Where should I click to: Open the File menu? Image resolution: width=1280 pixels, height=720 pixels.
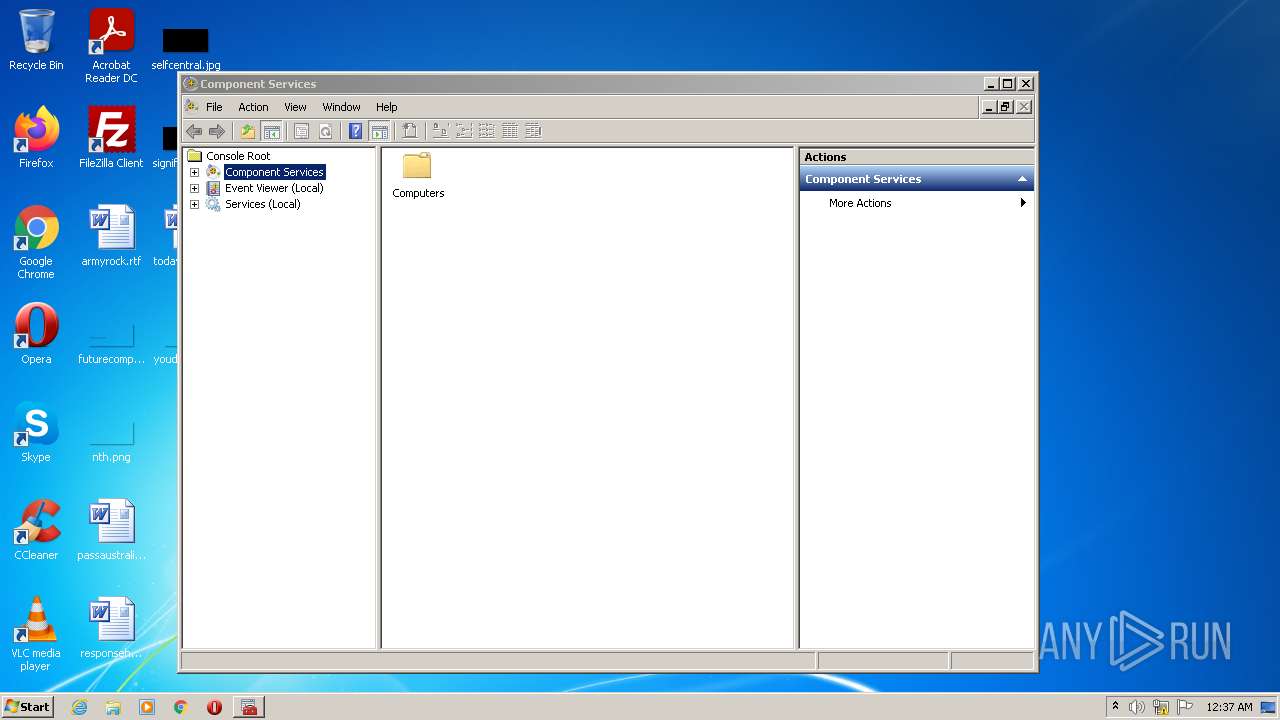point(214,107)
